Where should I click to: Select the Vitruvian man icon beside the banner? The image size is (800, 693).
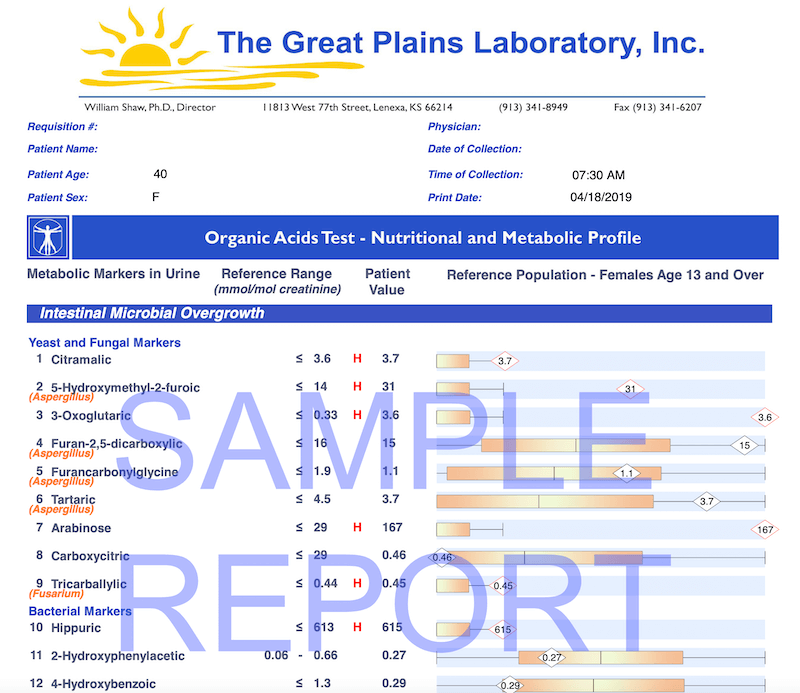point(46,237)
